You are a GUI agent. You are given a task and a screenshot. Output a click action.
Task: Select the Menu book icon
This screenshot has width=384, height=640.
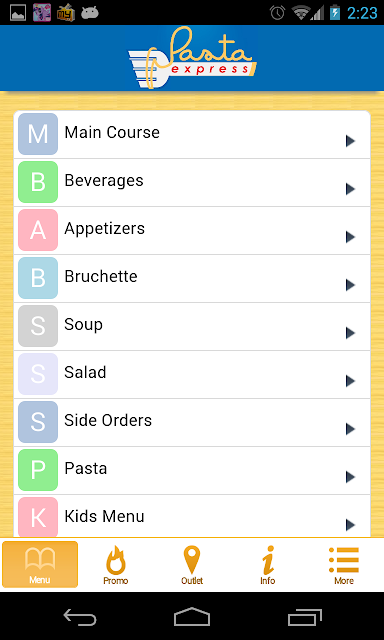click(40, 560)
